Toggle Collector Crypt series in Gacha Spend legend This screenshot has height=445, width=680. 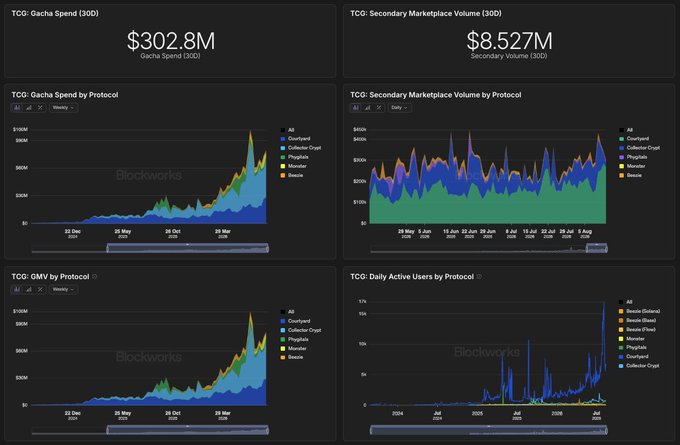click(x=301, y=148)
